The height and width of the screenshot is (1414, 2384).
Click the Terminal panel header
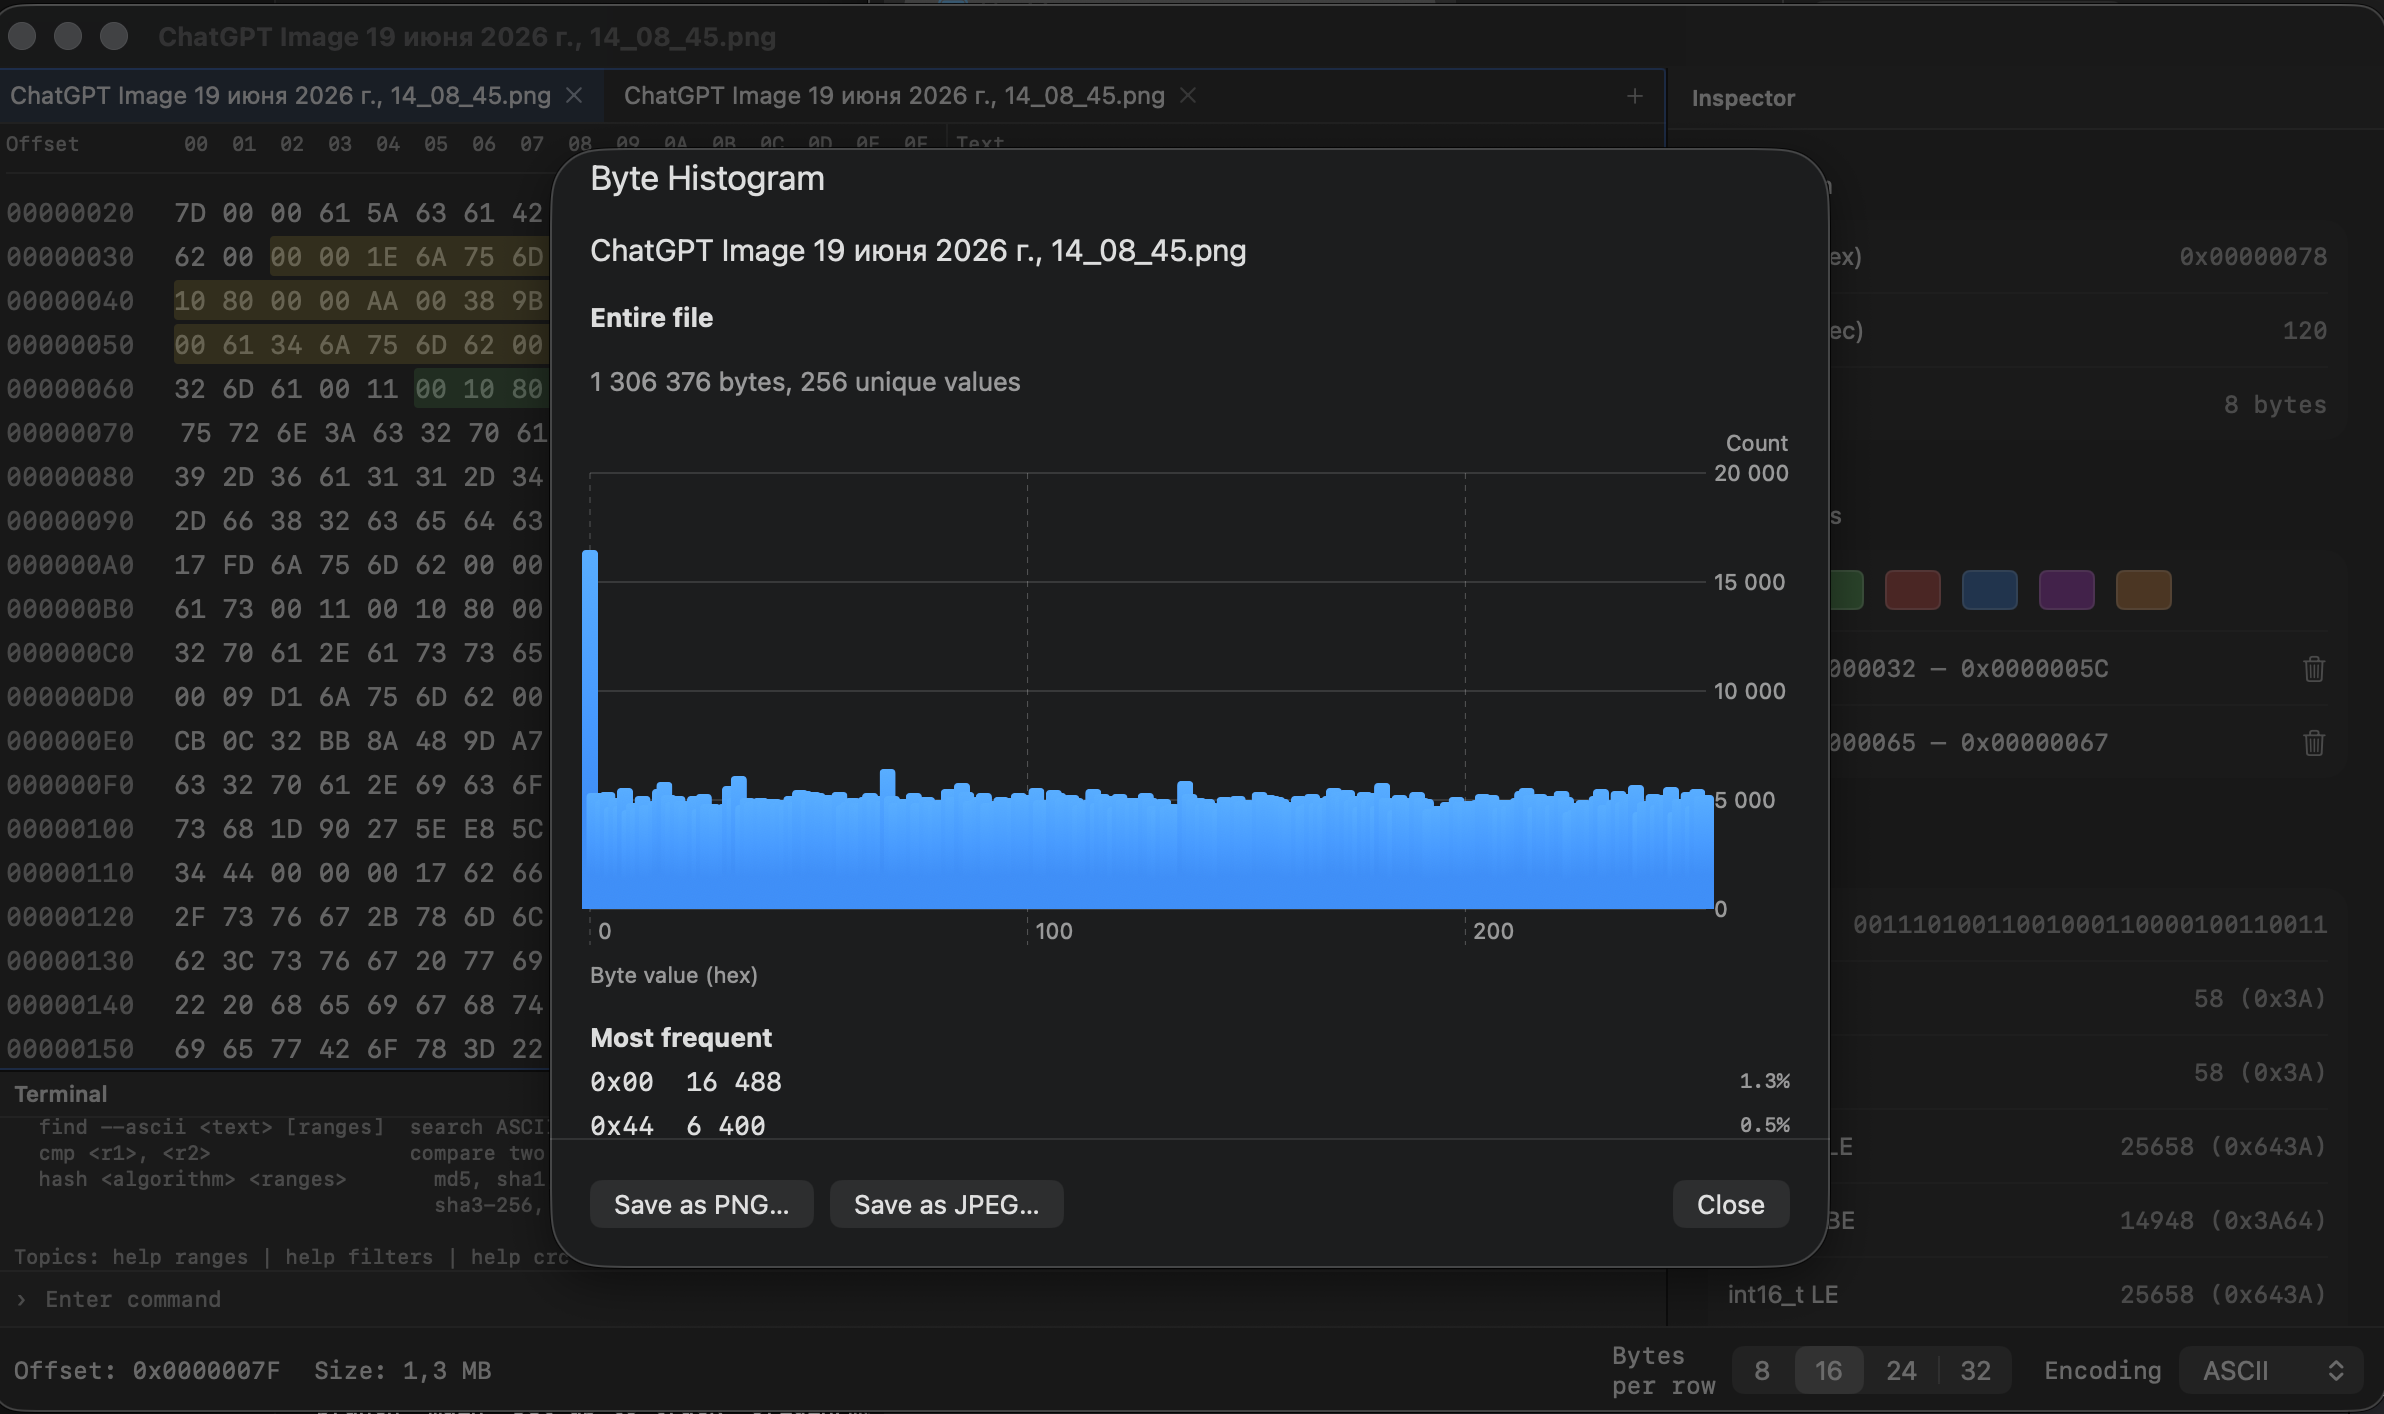coord(61,1094)
